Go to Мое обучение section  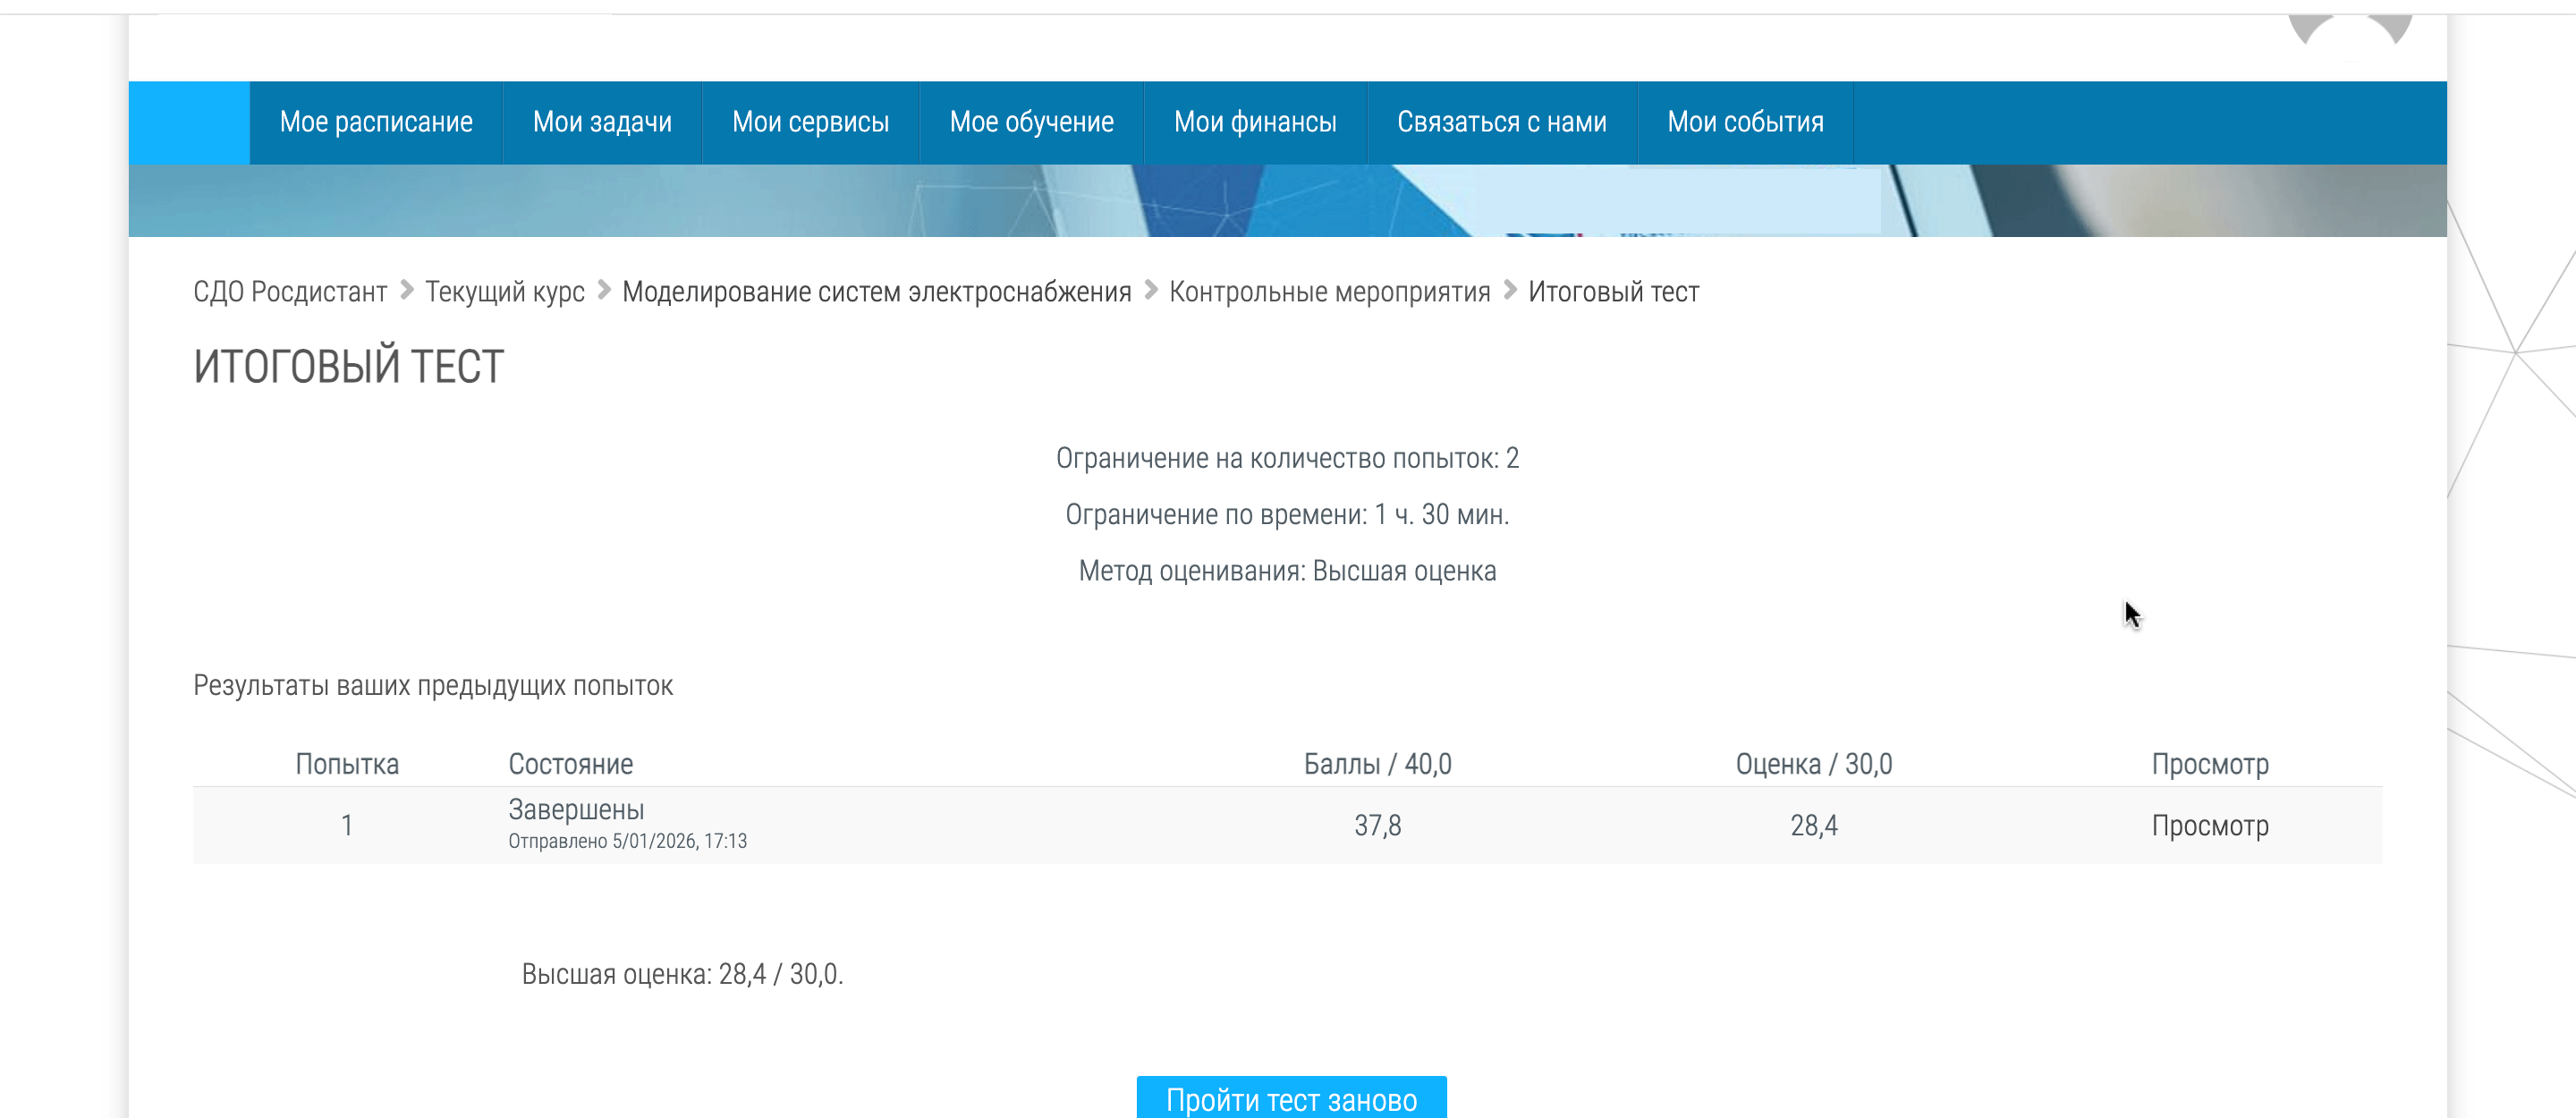pyautogui.click(x=1031, y=122)
